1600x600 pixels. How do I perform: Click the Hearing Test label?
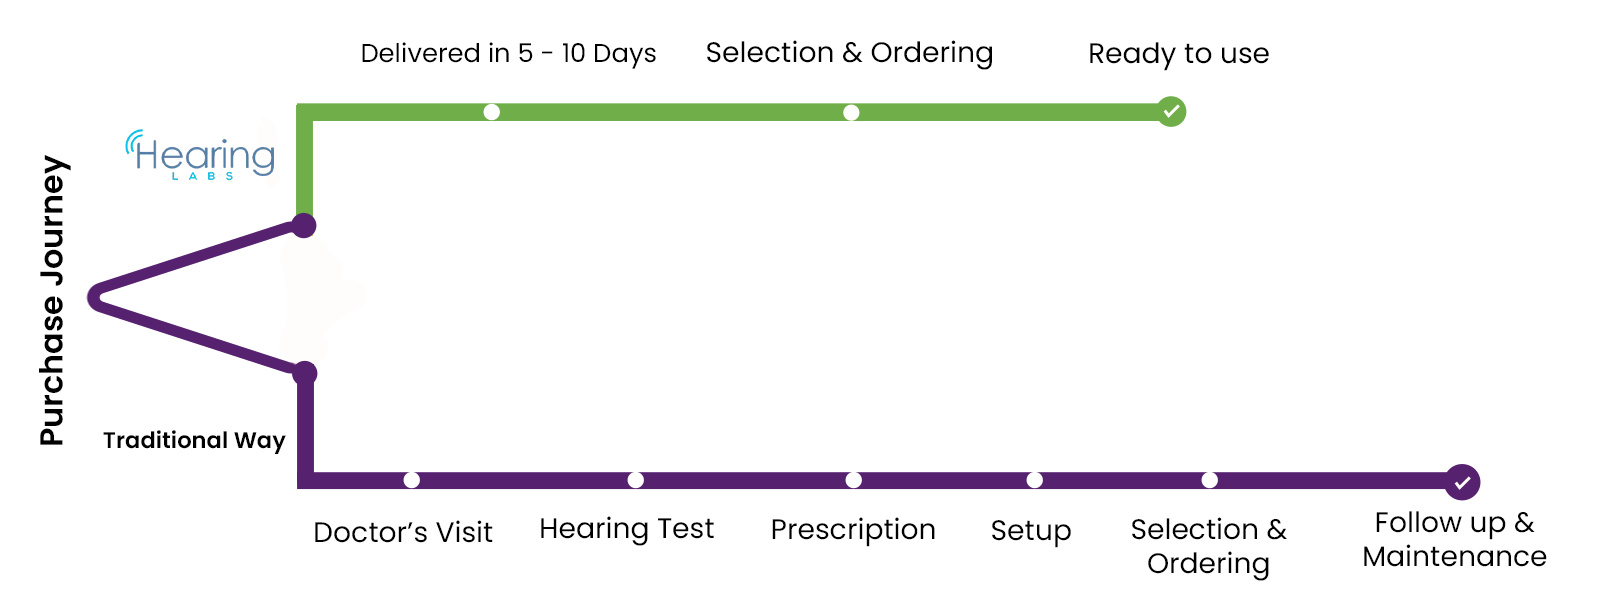pyautogui.click(x=627, y=529)
